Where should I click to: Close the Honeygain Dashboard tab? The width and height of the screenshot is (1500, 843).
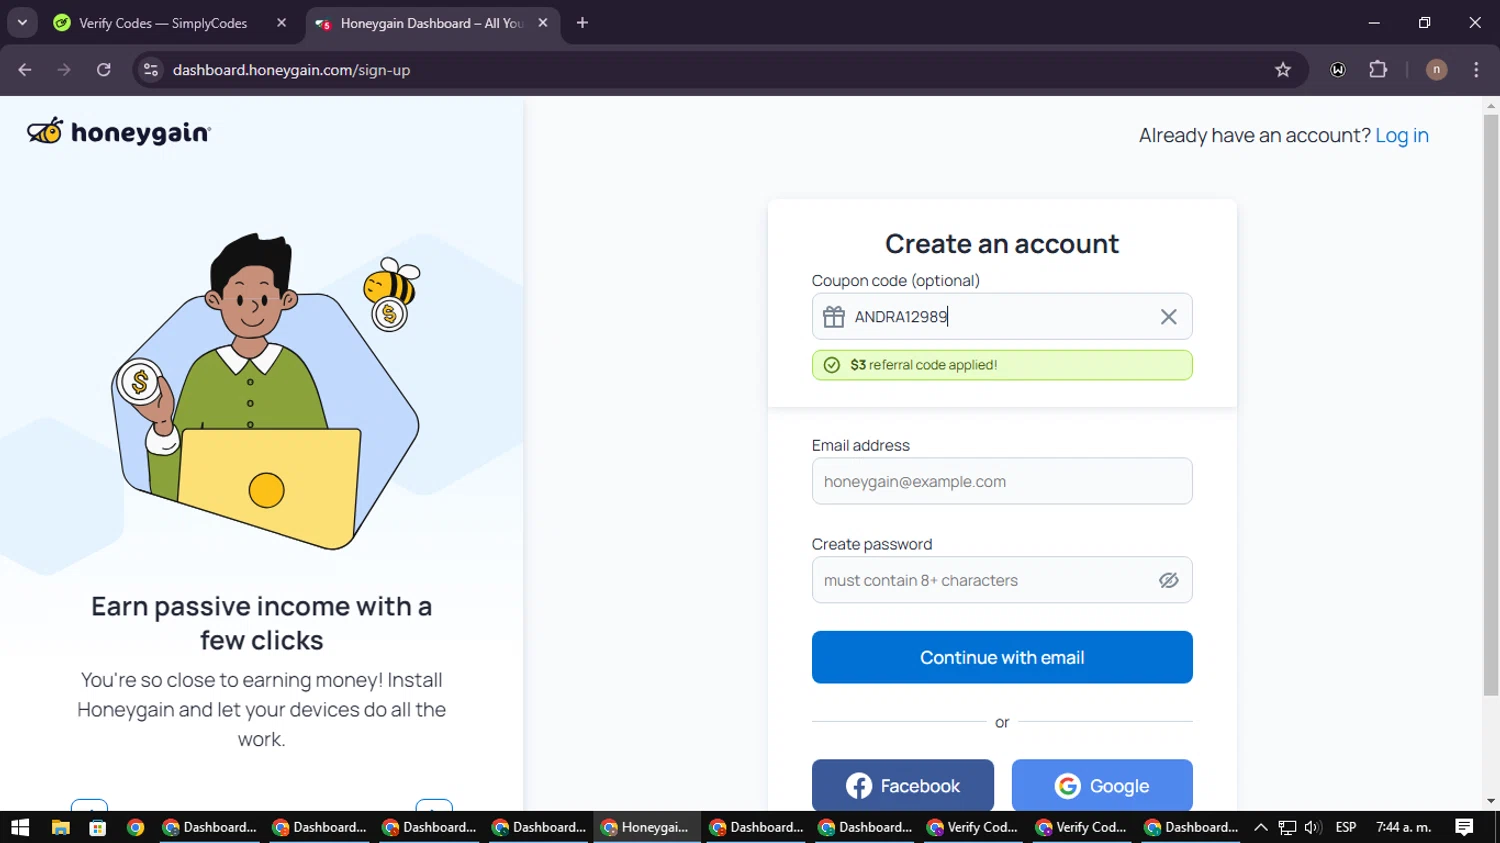click(543, 23)
